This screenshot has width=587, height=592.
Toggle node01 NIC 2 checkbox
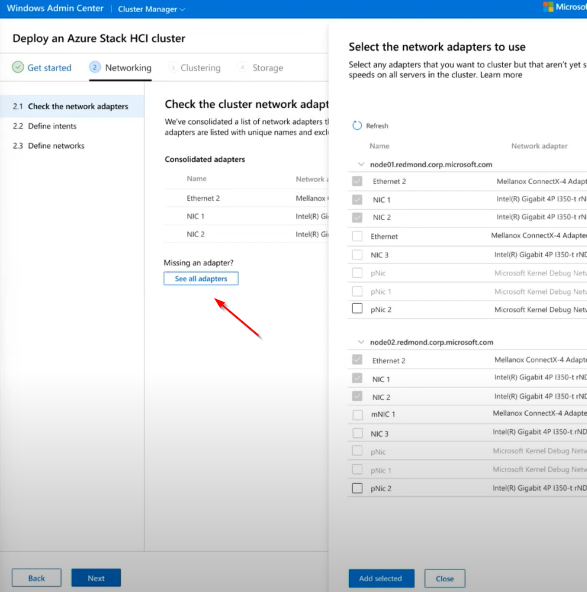[357, 217]
